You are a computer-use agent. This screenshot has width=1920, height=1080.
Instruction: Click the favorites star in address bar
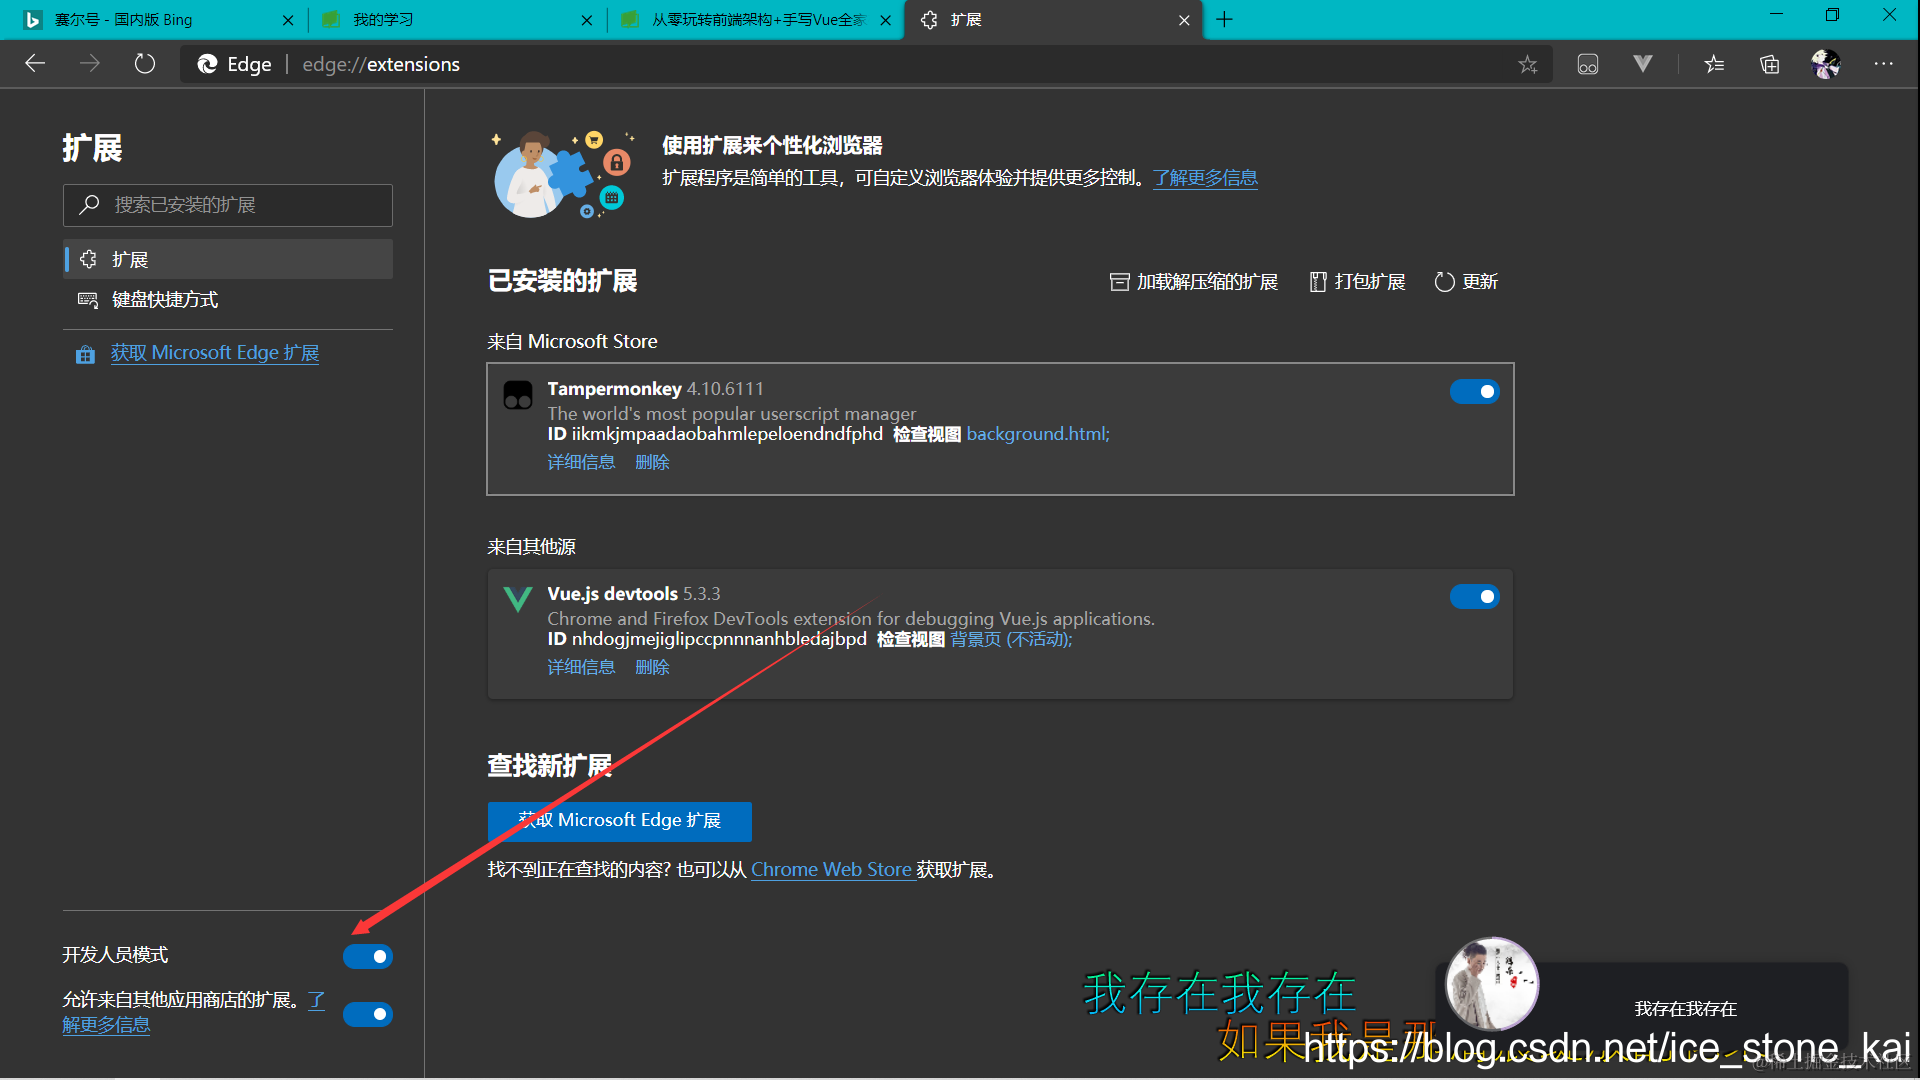pos(1527,63)
